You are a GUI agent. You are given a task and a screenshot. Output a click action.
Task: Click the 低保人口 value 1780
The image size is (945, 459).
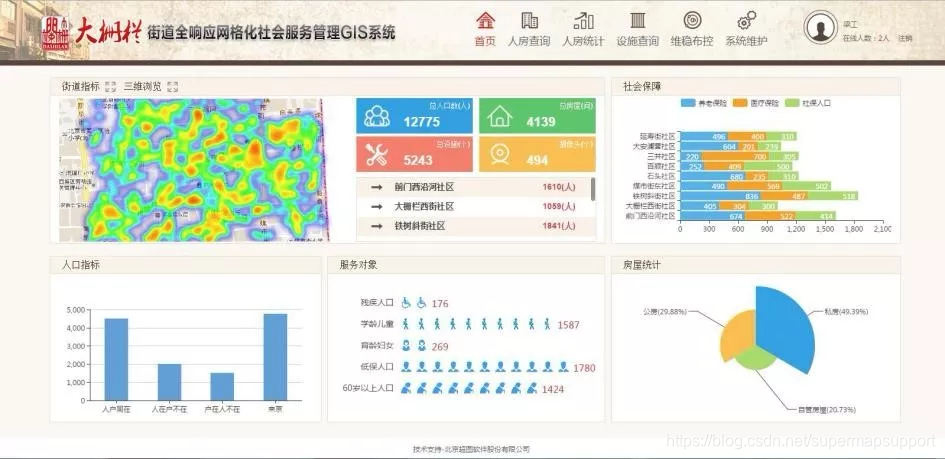point(584,368)
